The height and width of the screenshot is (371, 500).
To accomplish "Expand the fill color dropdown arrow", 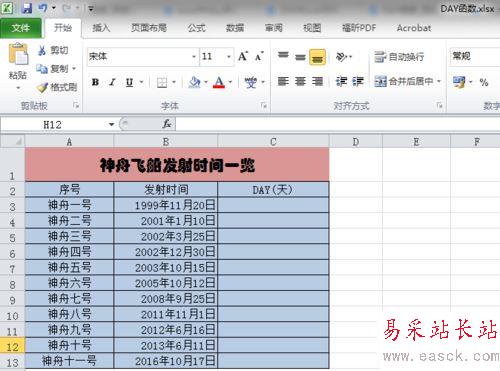I will click(x=206, y=82).
